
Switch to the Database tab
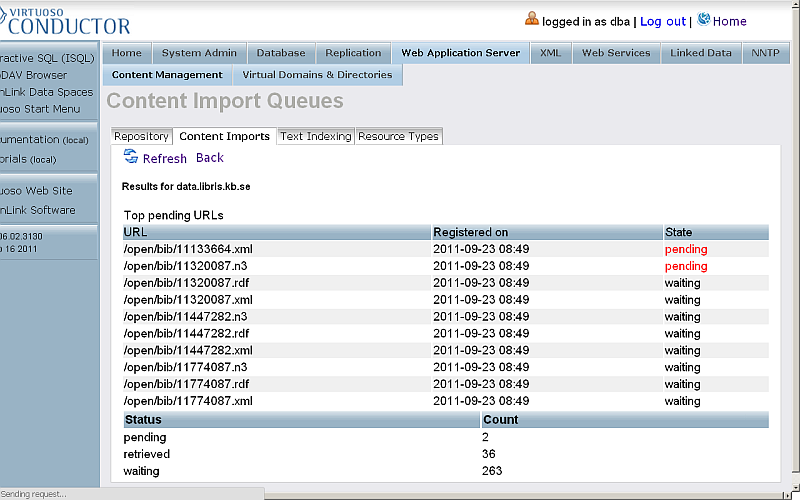pyautogui.click(x=281, y=53)
